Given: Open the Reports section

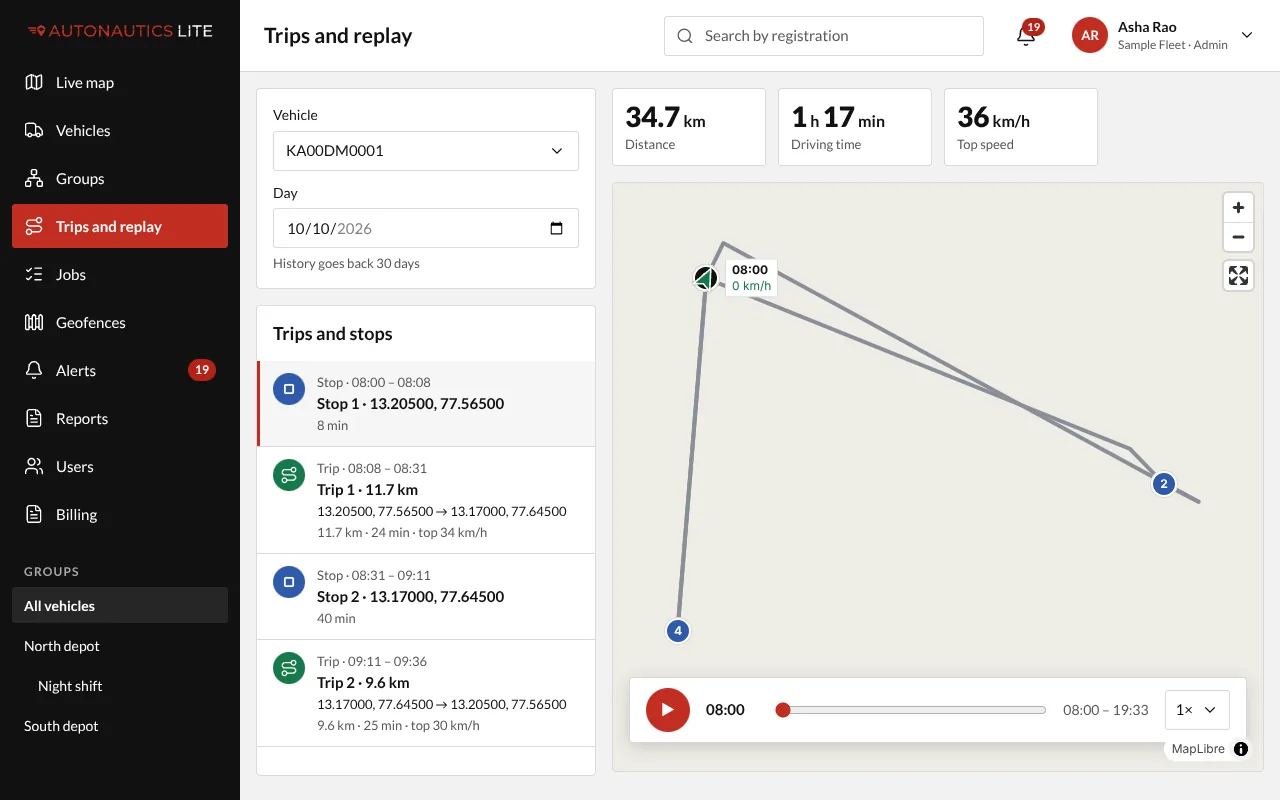Looking at the screenshot, I should pos(120,419).
